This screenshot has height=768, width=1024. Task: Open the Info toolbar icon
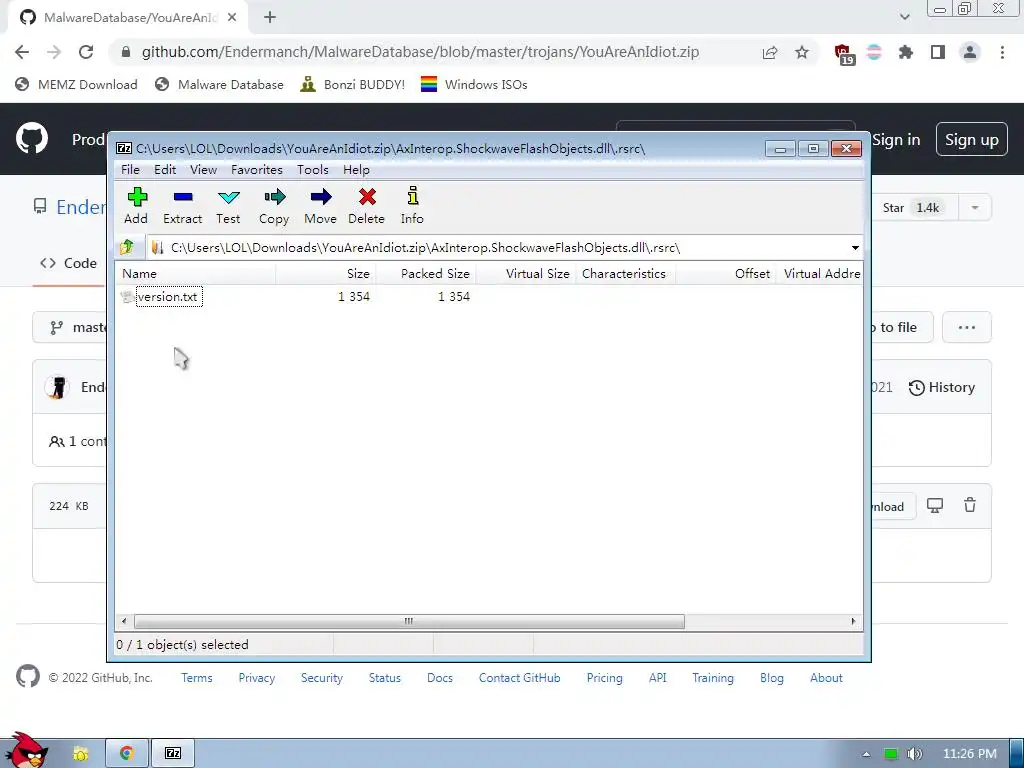412,206
